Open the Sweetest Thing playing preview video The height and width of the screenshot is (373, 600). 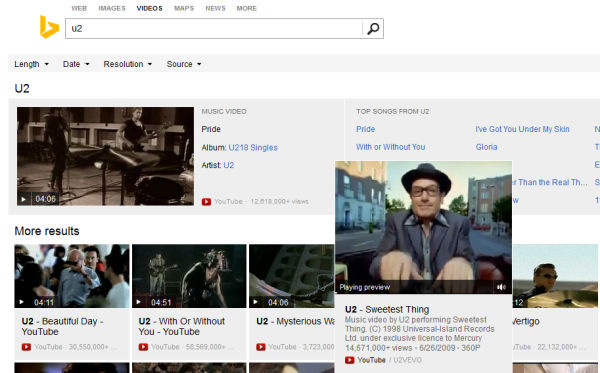[x=423, y=227]
